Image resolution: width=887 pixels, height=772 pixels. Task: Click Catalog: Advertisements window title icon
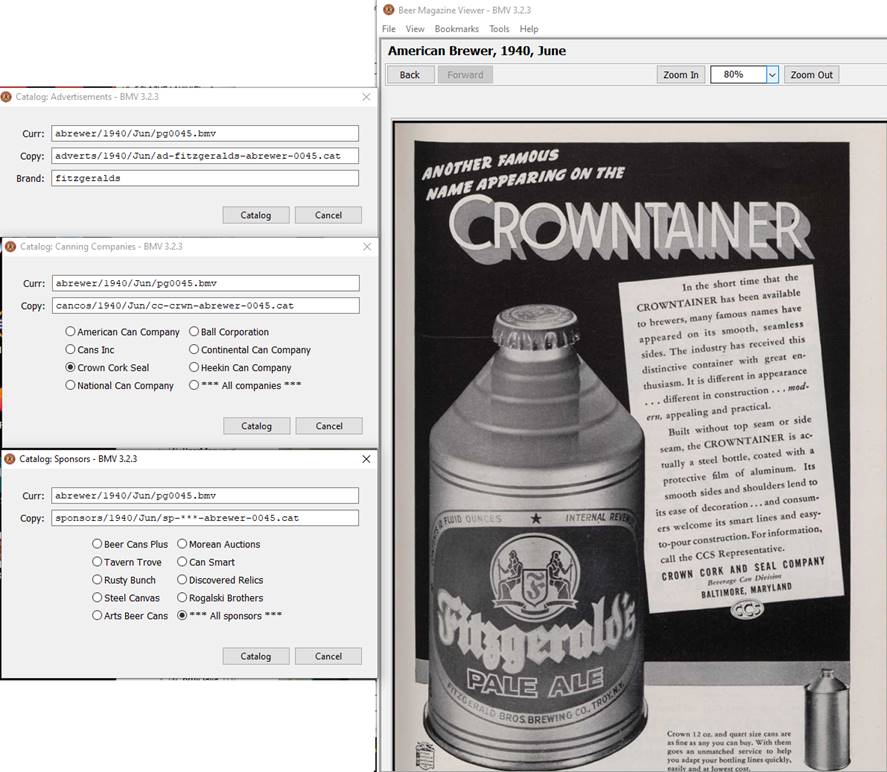click(6, 97)
